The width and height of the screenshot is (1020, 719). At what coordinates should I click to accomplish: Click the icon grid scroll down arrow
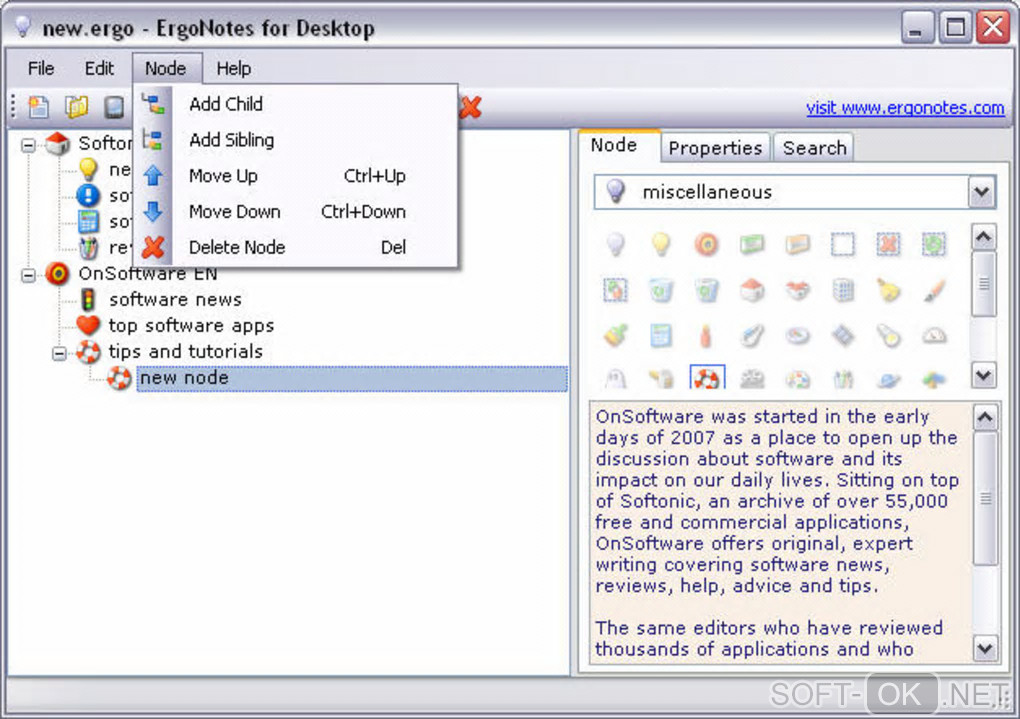984,375
